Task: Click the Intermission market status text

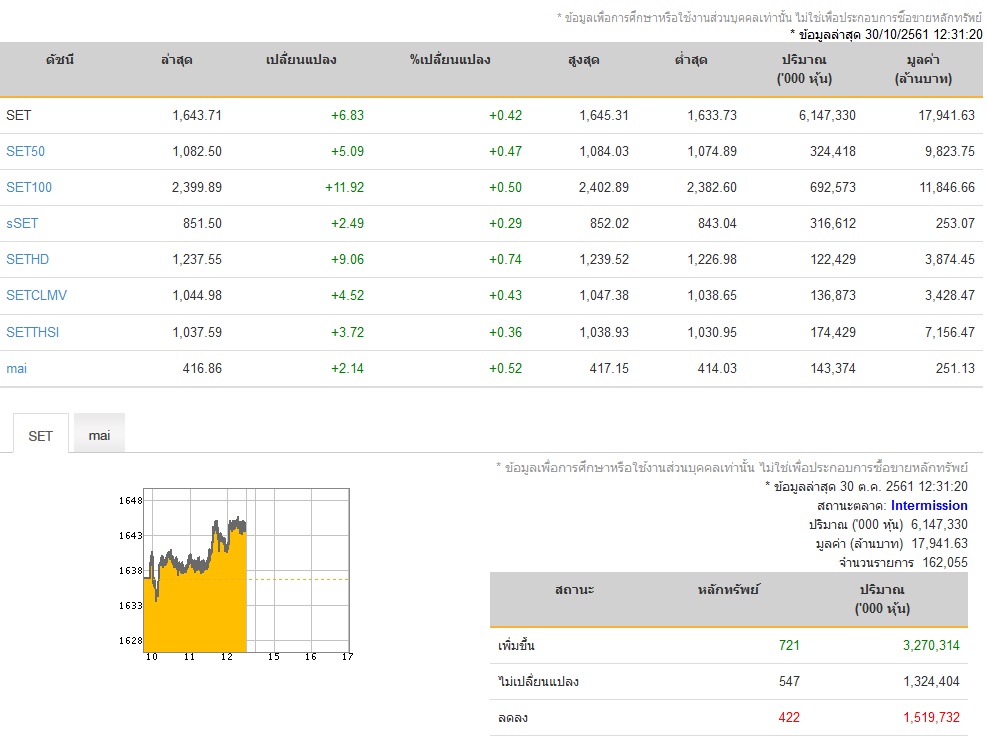Action: (929, 505)
